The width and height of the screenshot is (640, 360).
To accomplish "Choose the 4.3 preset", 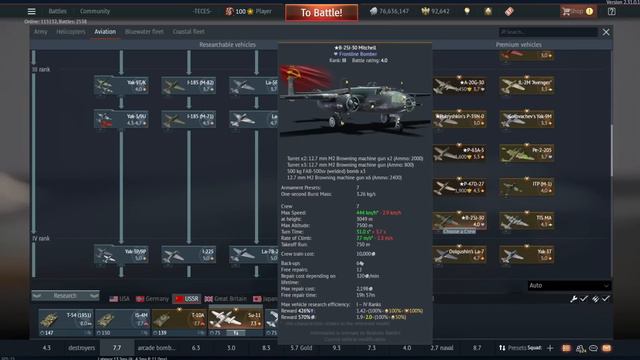I will click(47, 348).
